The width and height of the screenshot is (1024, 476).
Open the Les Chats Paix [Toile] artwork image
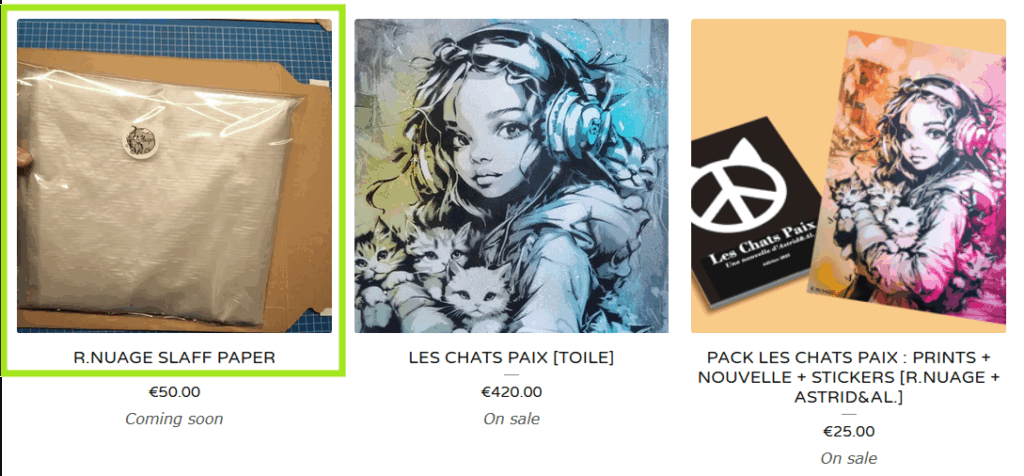[511, 176]
